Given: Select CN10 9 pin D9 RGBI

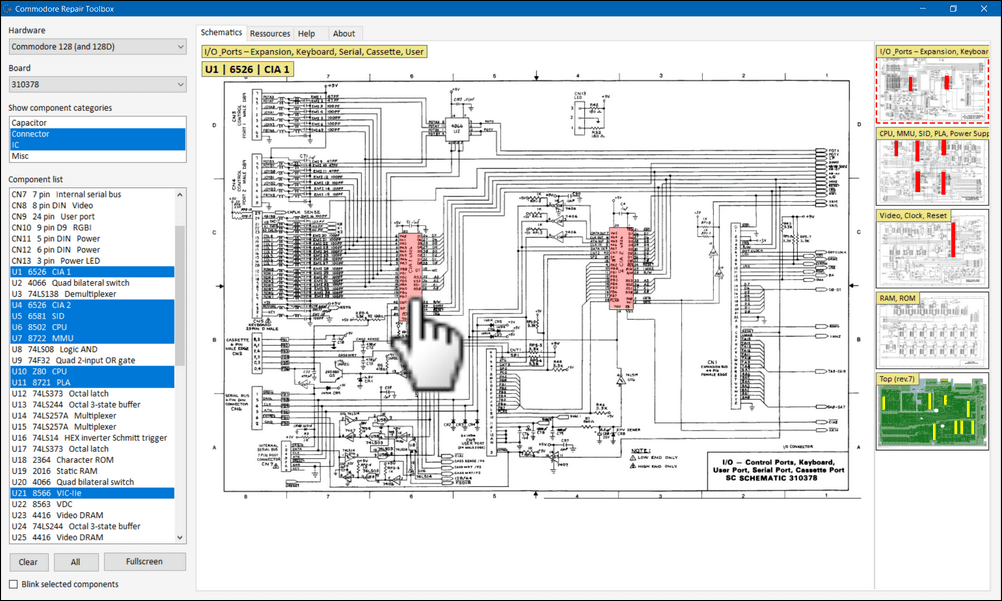Looking at the screenshot, I should (92, 228).
